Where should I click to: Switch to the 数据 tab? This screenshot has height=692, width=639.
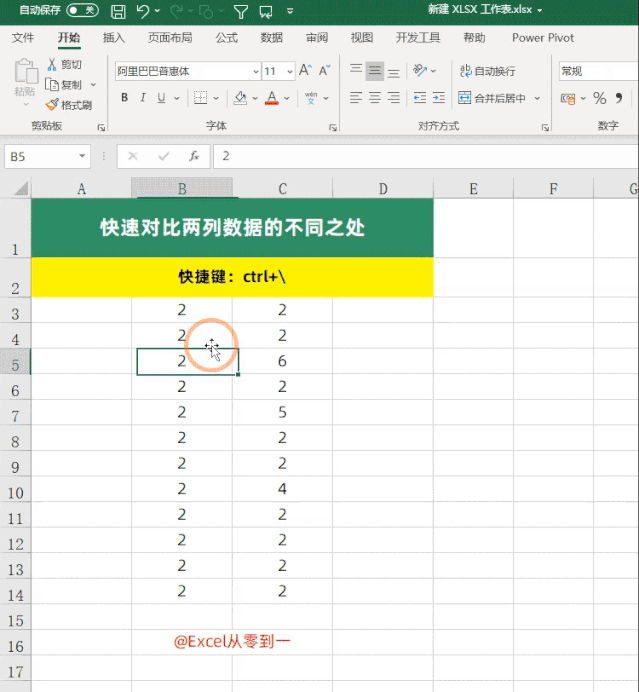(271, 38)
